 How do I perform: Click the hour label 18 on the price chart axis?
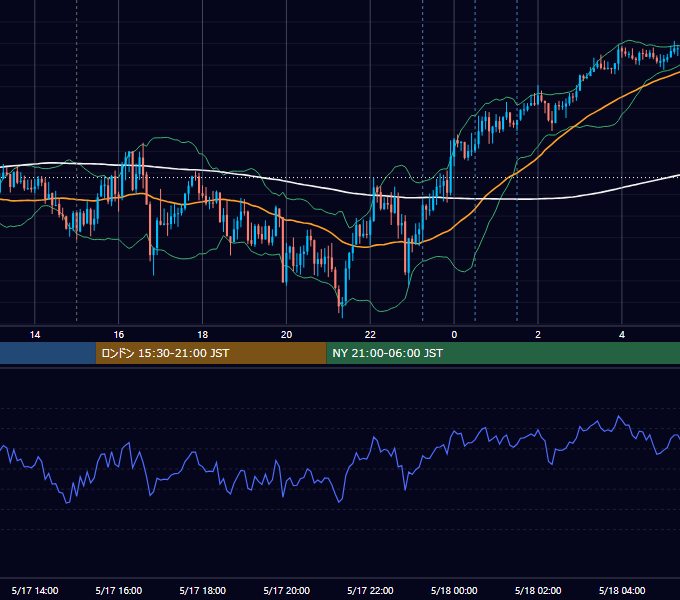click(203, 335)
